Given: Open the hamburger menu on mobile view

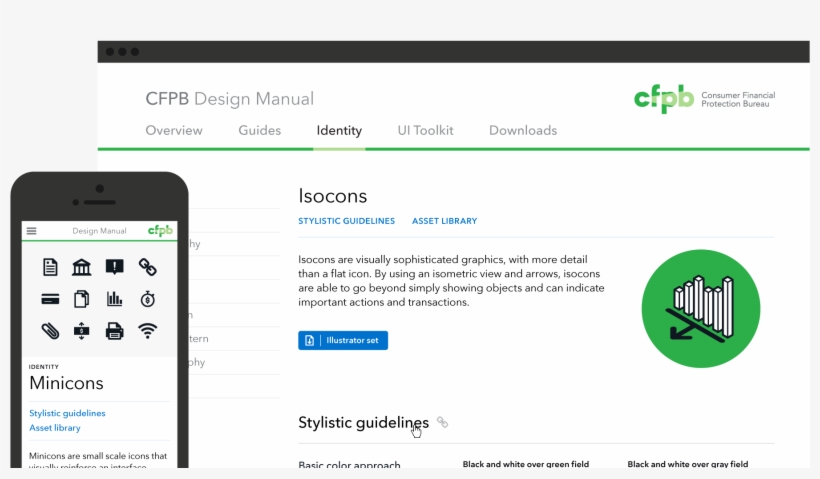Looking at the screenshot, I should [x=31, y=231].
